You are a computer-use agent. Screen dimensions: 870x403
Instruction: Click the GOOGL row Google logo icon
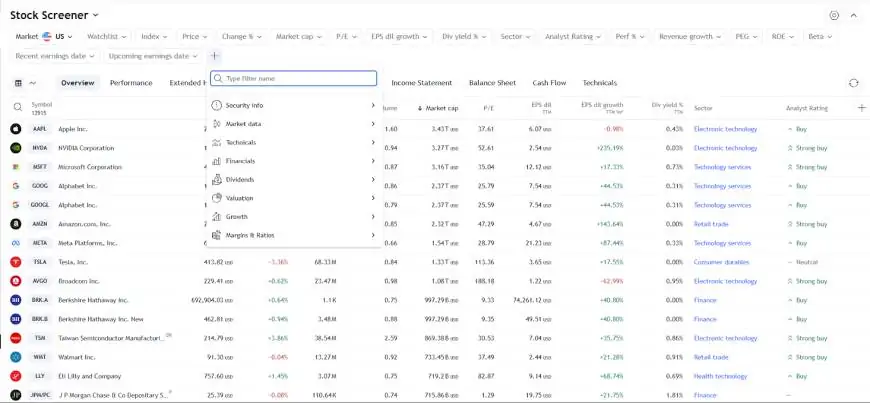click(x=16, y=205)
